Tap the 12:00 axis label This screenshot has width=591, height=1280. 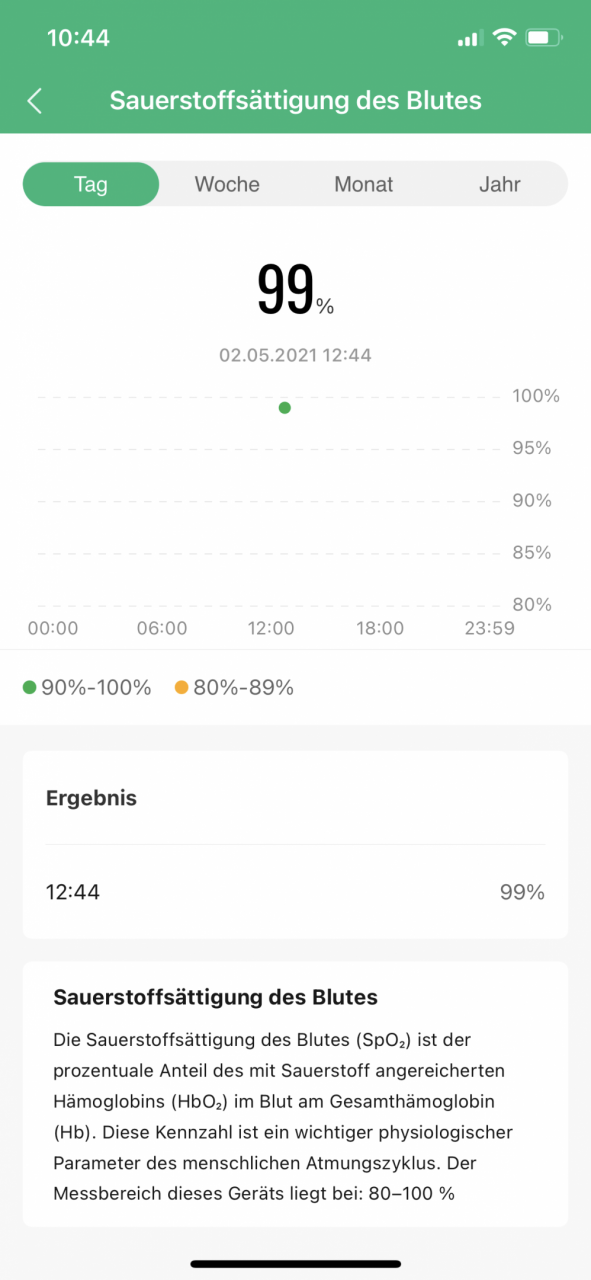pyautogui.click(x=271, y=628)
